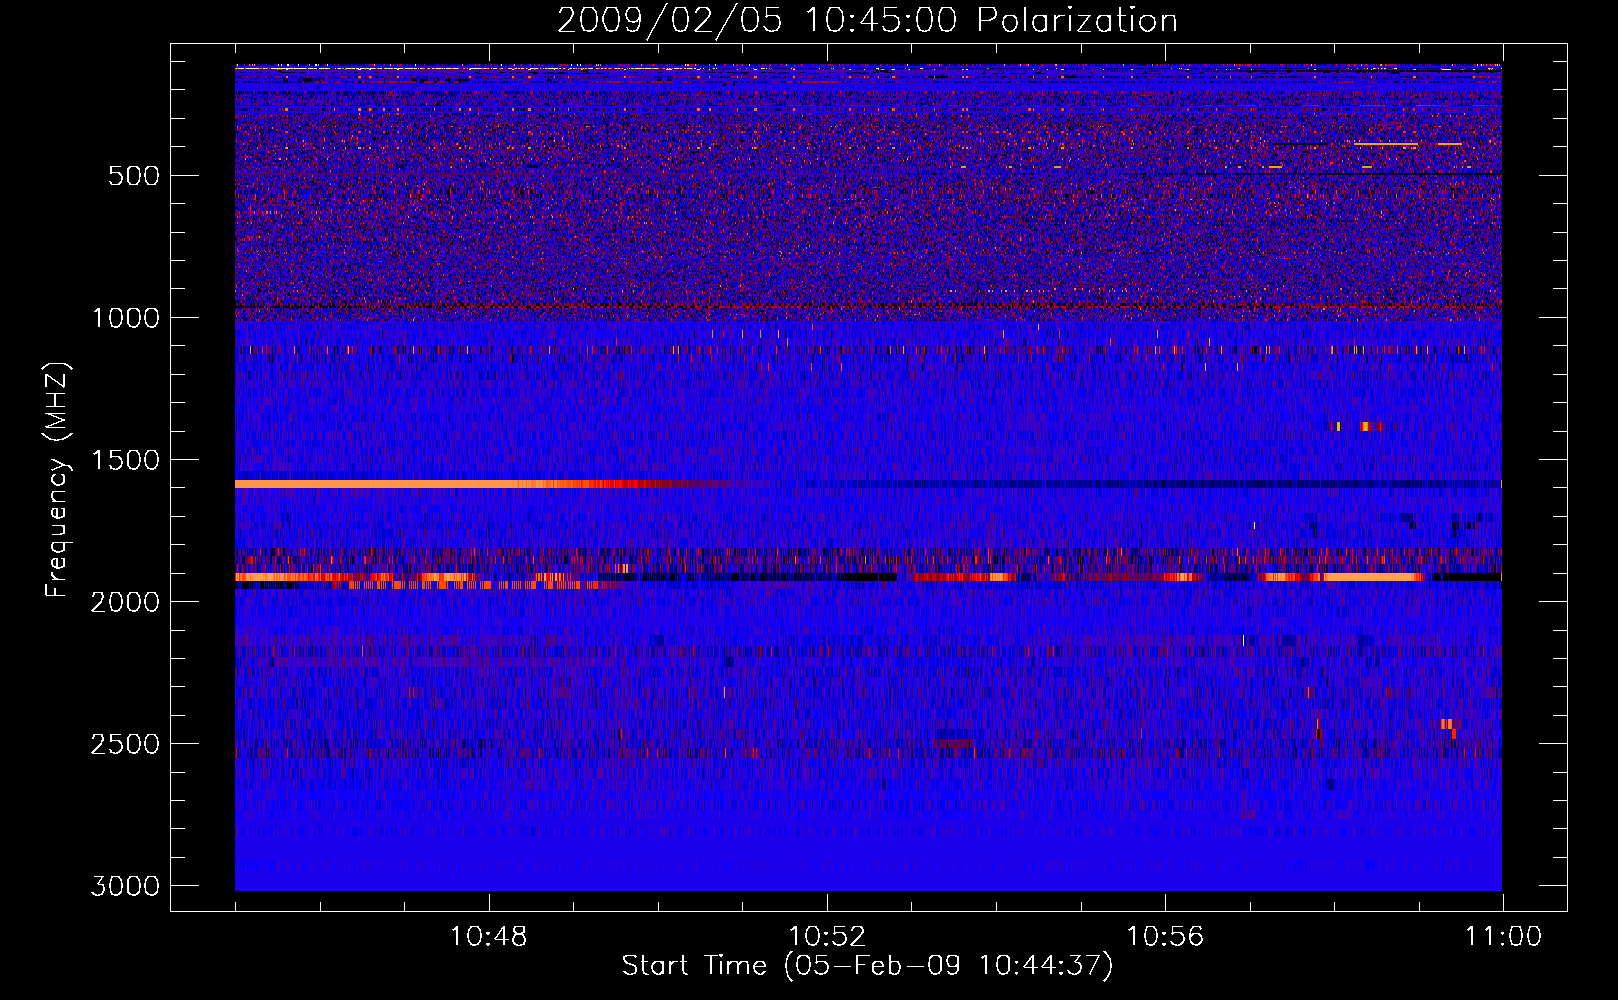Select the 1000 frequency tick label
Screen dimensions: 1618x1000
125,318
